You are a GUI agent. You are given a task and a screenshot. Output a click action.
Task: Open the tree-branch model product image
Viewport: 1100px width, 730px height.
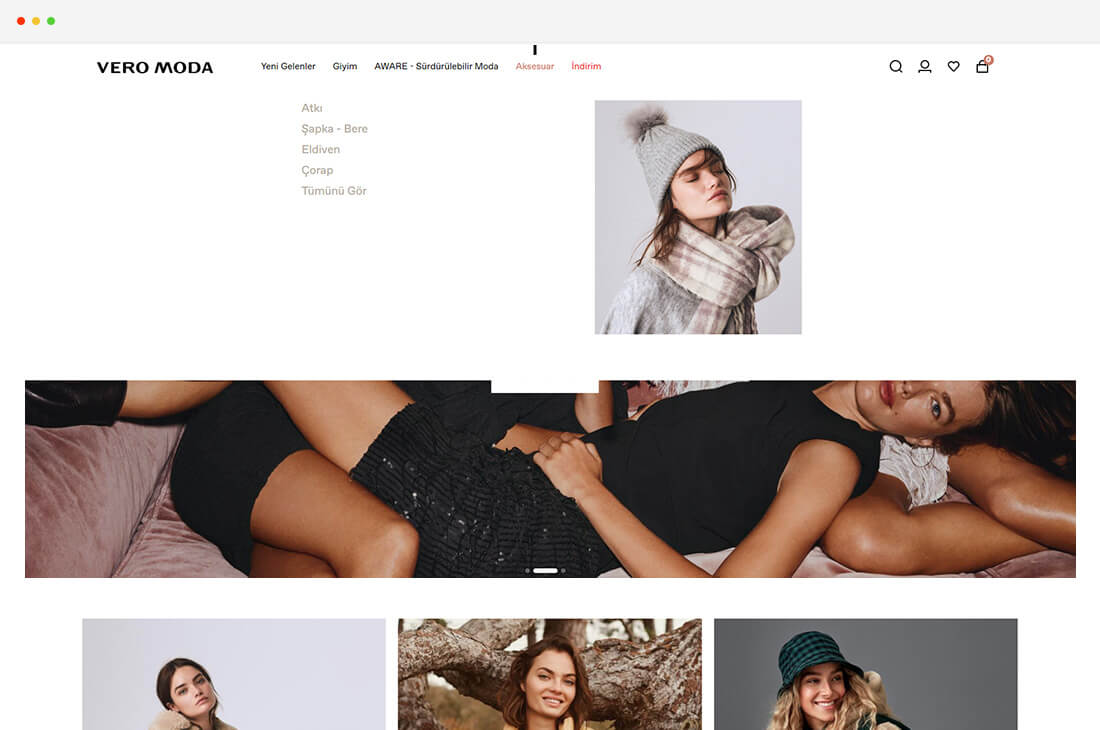coord(550,674)
